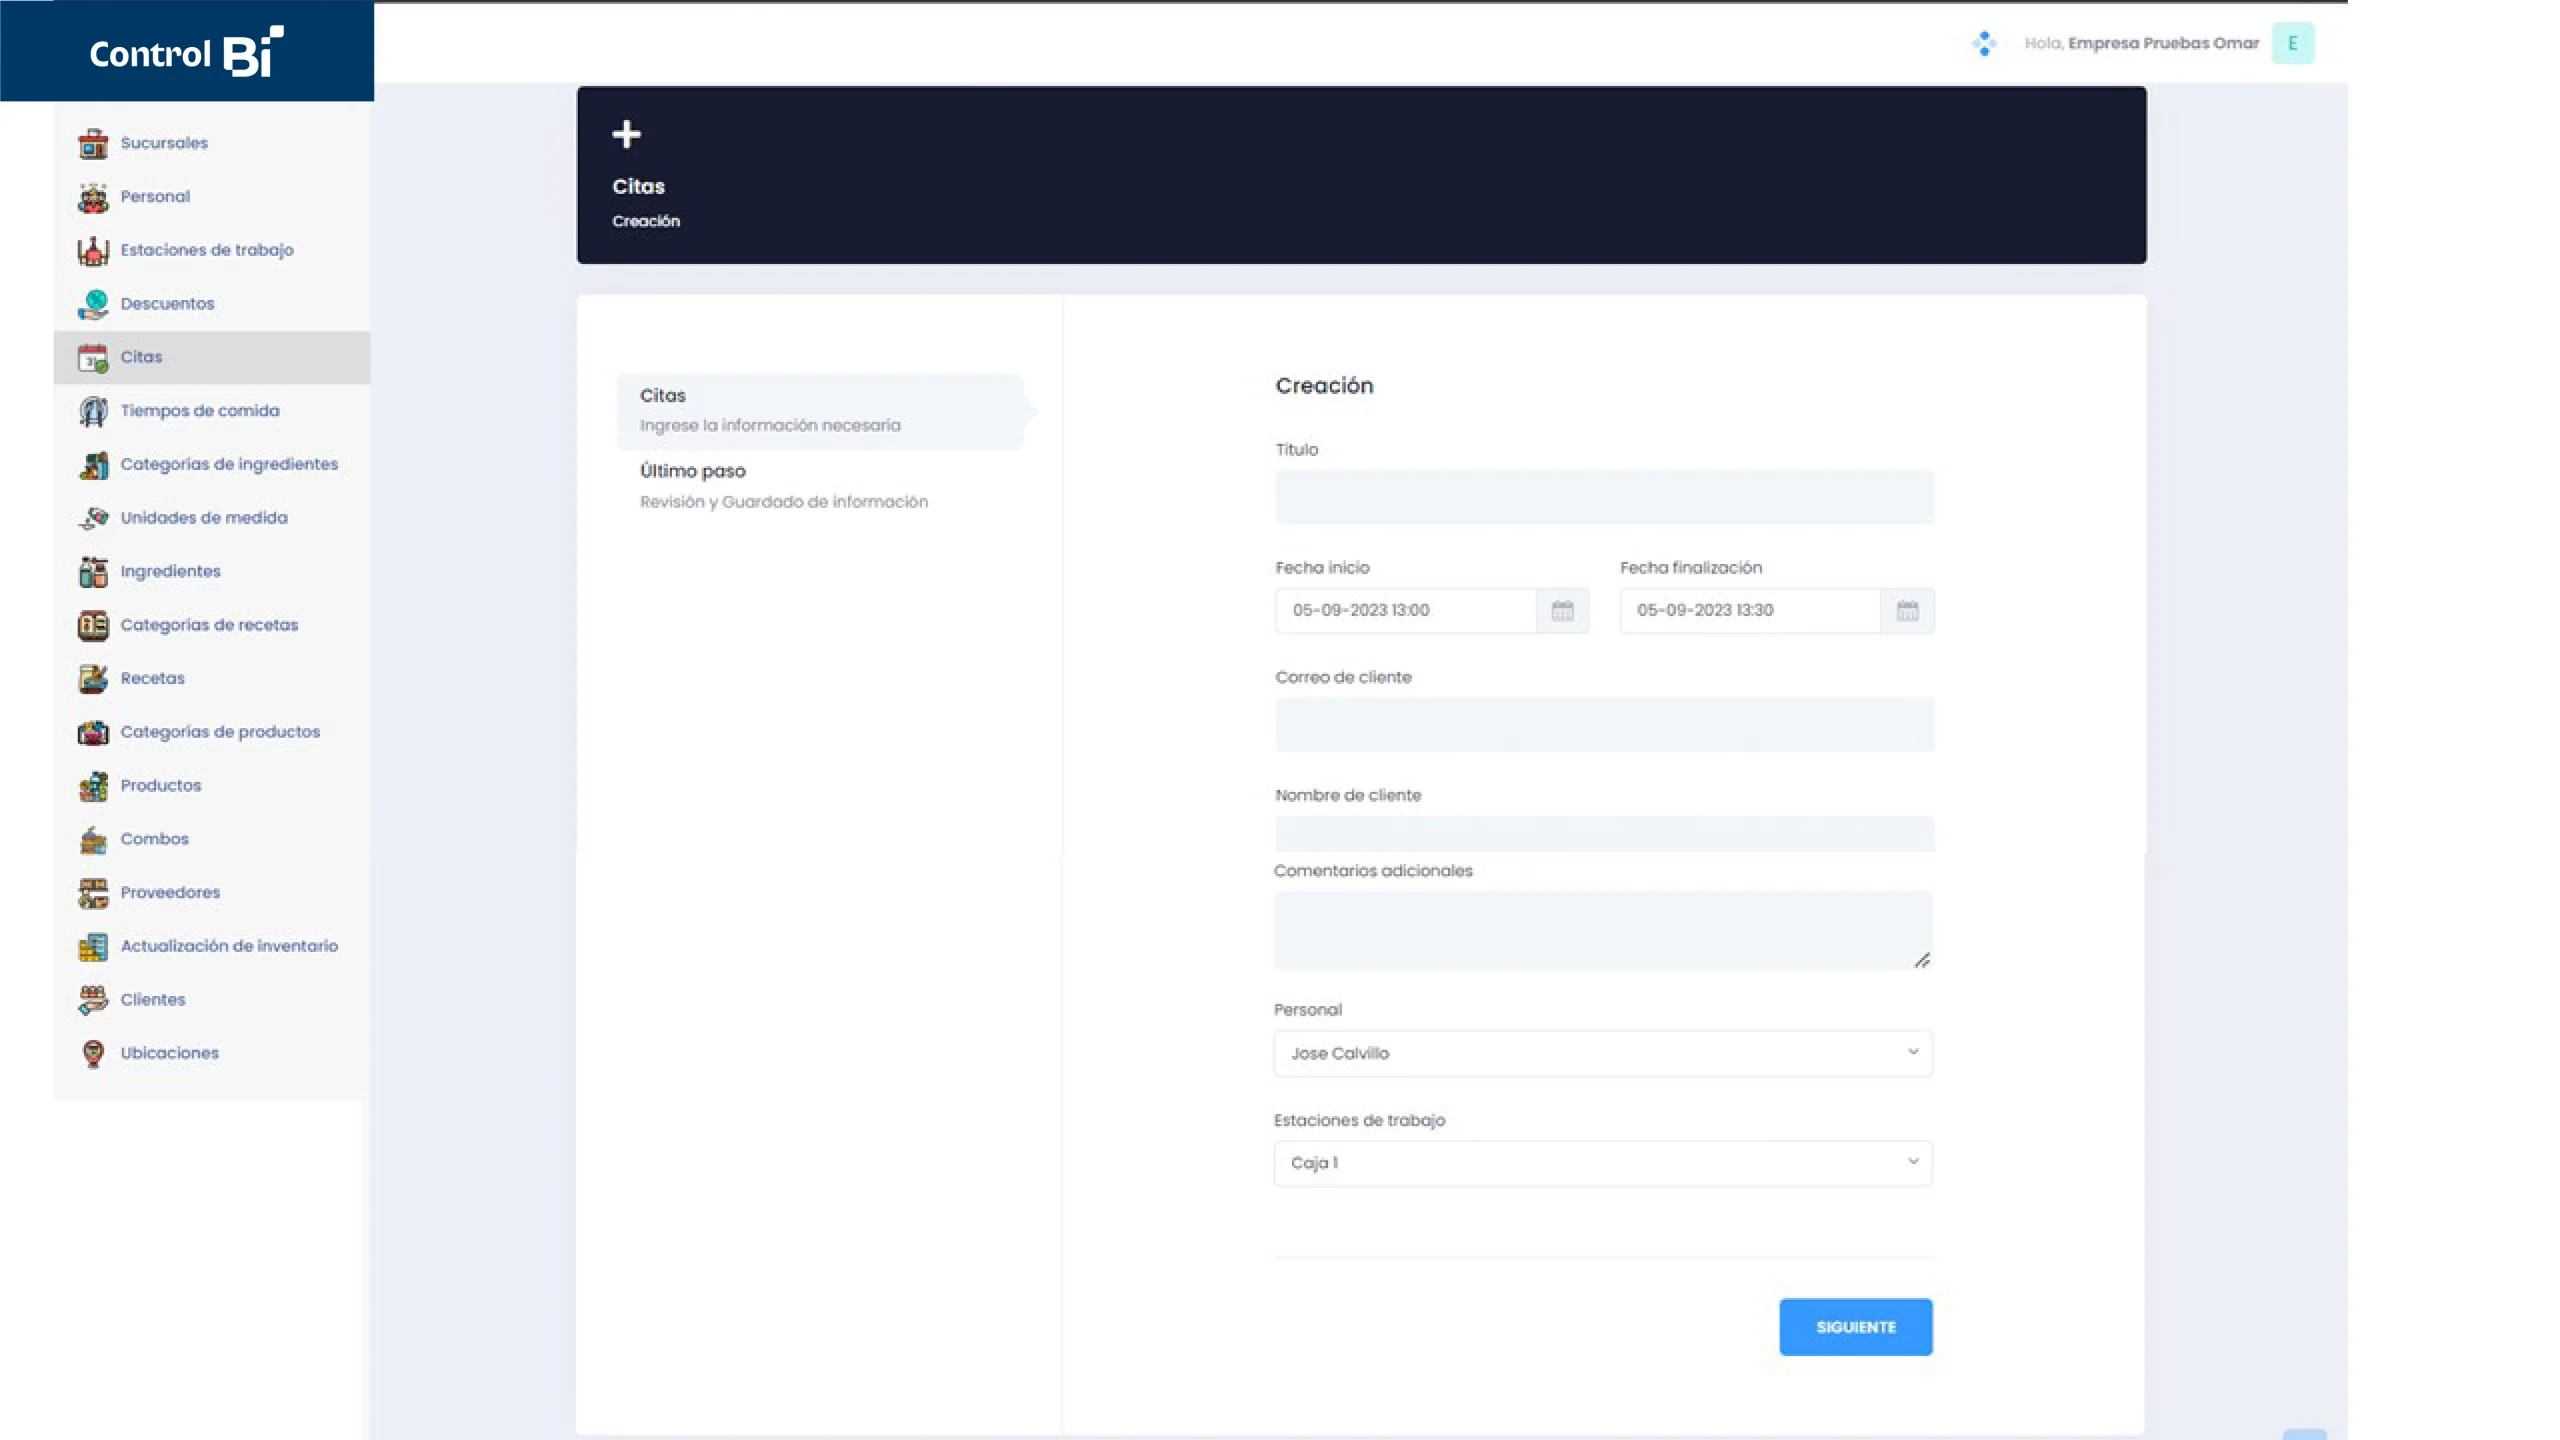Open Clientes in the sidebar menu

click(x=153, y=999)
